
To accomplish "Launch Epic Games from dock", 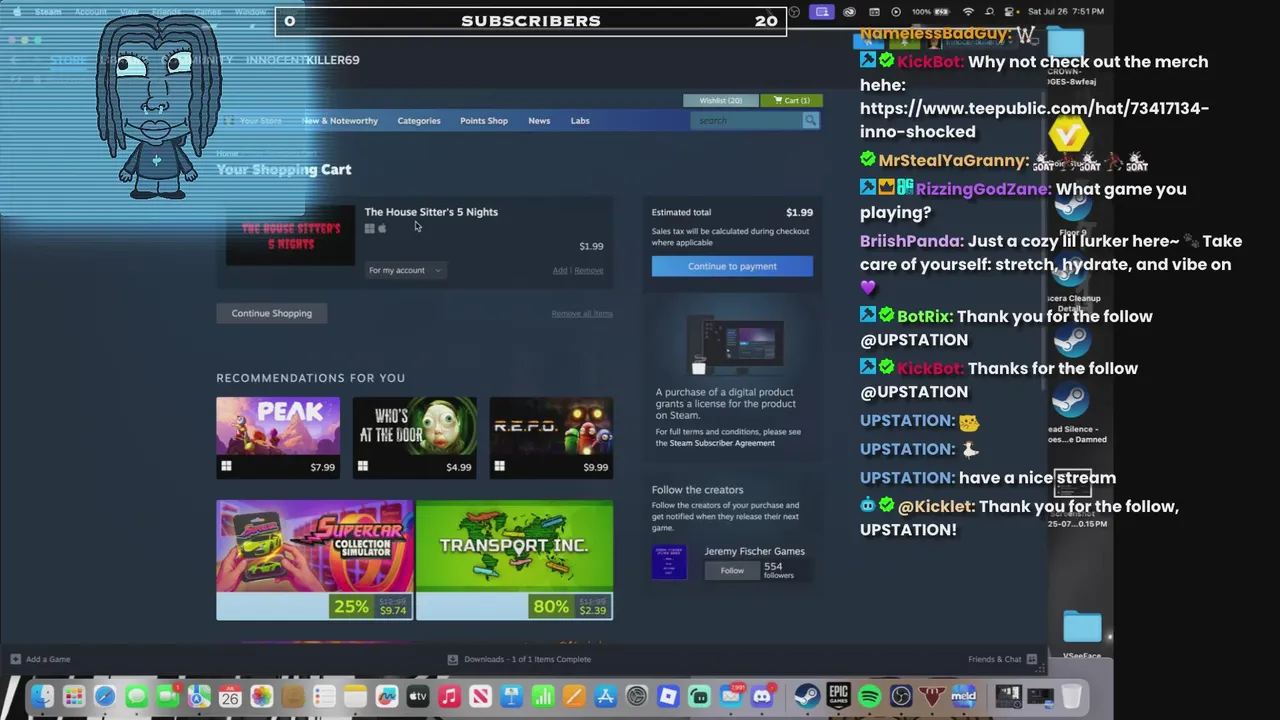I will [x=838, y=696].
